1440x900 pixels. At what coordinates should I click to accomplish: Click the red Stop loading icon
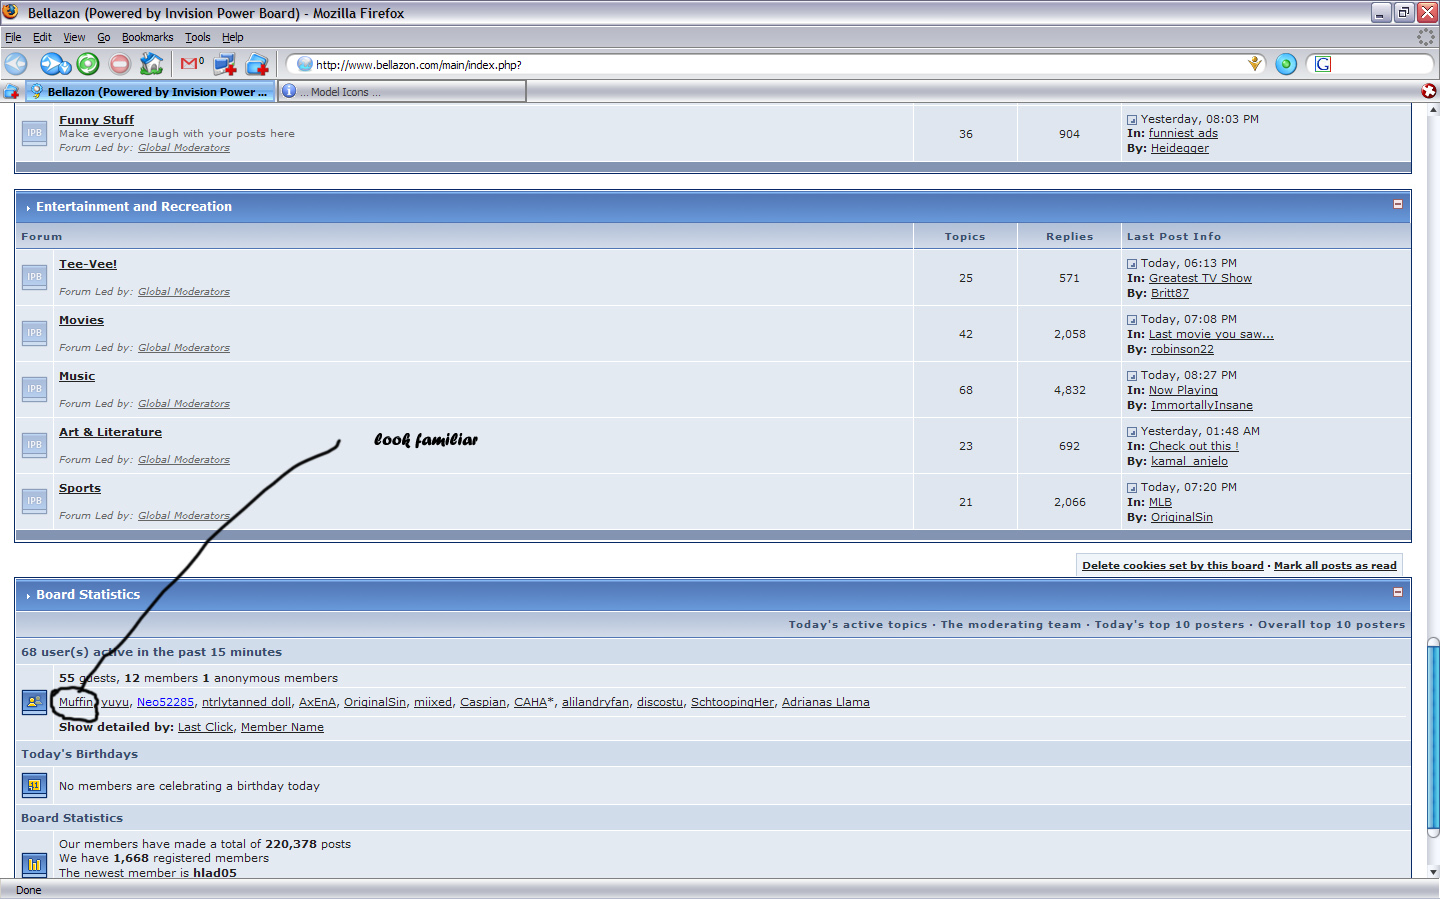tap(120, 64)
